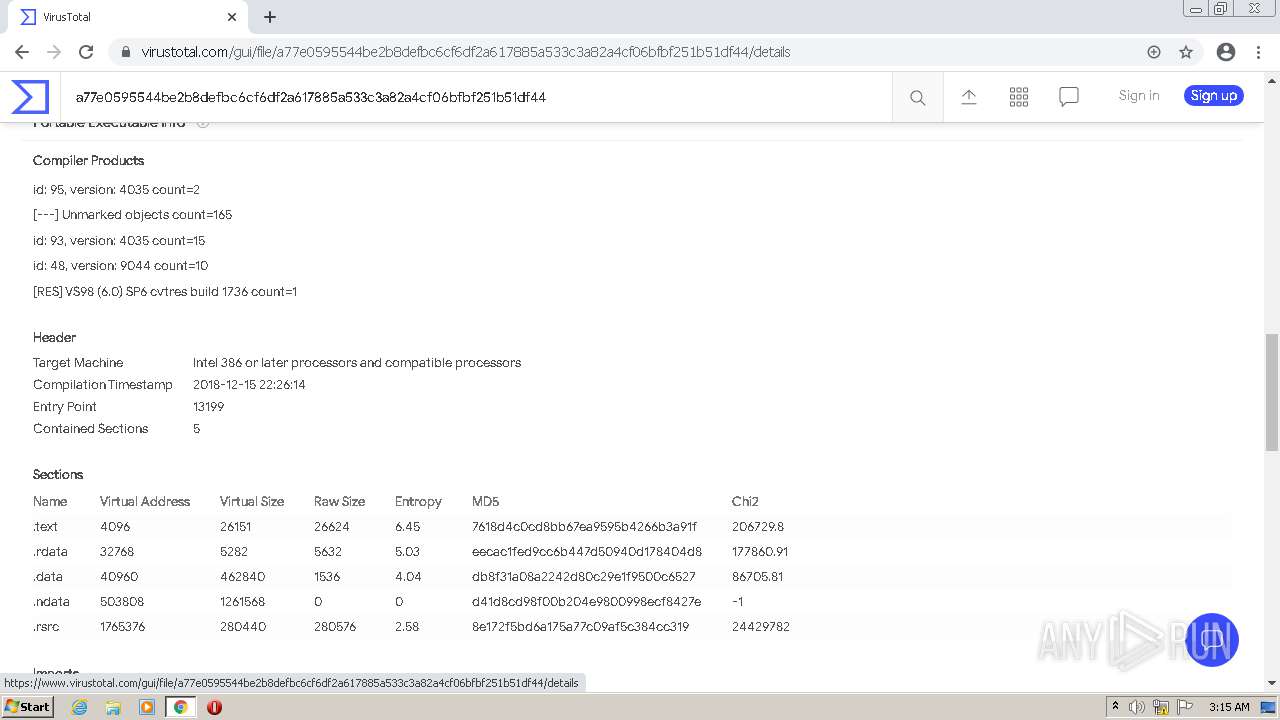Click the Raw Size column header
The height and width of the screenshot is (720, 1280).
pos(339,502)
